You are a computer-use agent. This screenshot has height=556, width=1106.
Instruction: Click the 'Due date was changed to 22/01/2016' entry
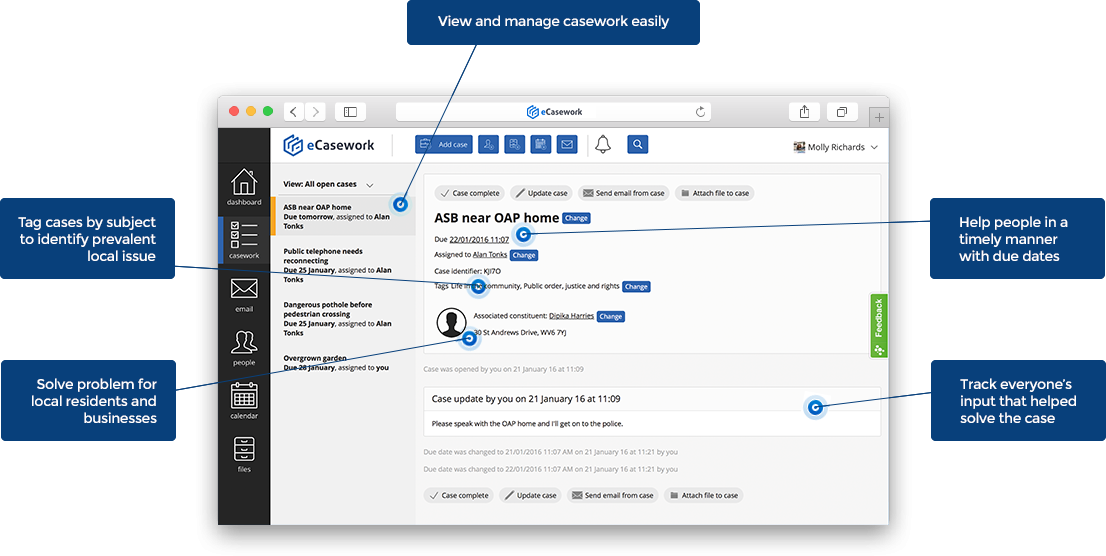[551, 469]
